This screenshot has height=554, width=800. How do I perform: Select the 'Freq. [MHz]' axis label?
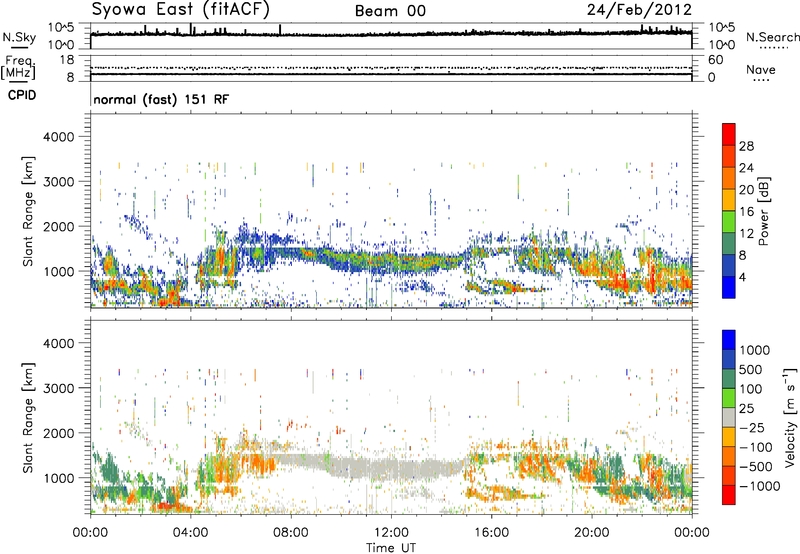[18, 68]
